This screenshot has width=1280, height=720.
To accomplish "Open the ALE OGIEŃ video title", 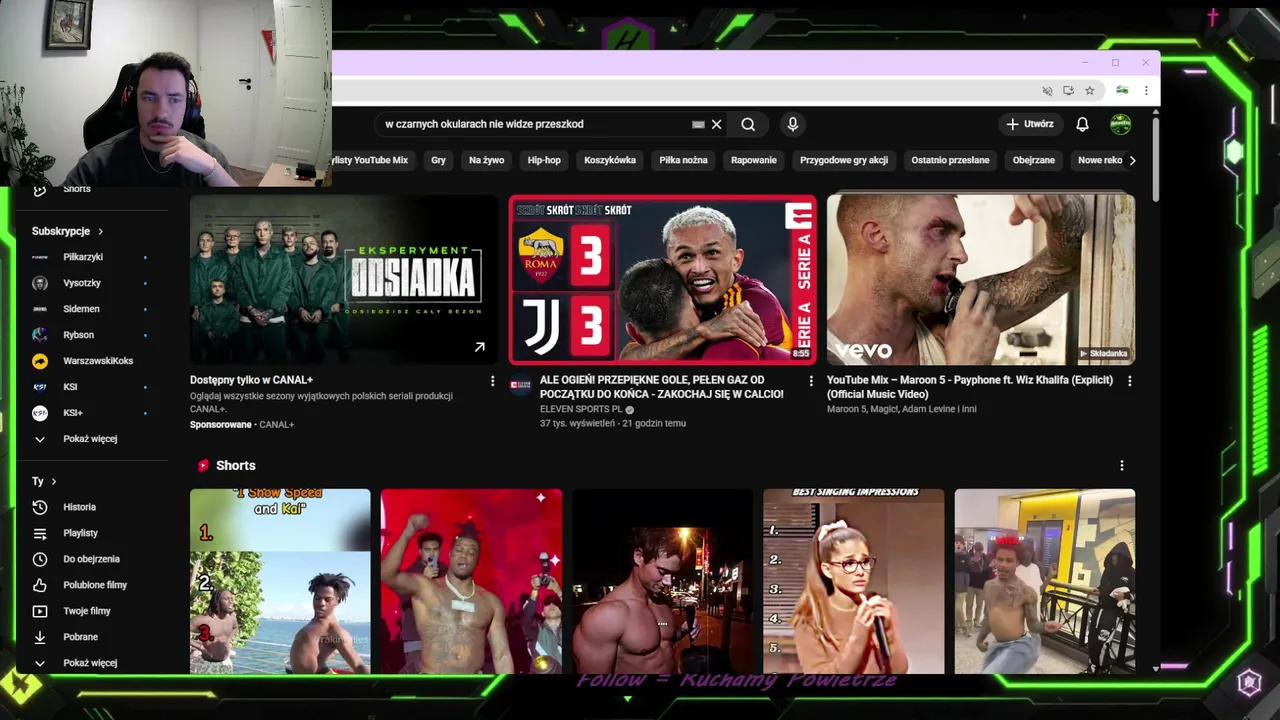I will [x=662, y=387].
